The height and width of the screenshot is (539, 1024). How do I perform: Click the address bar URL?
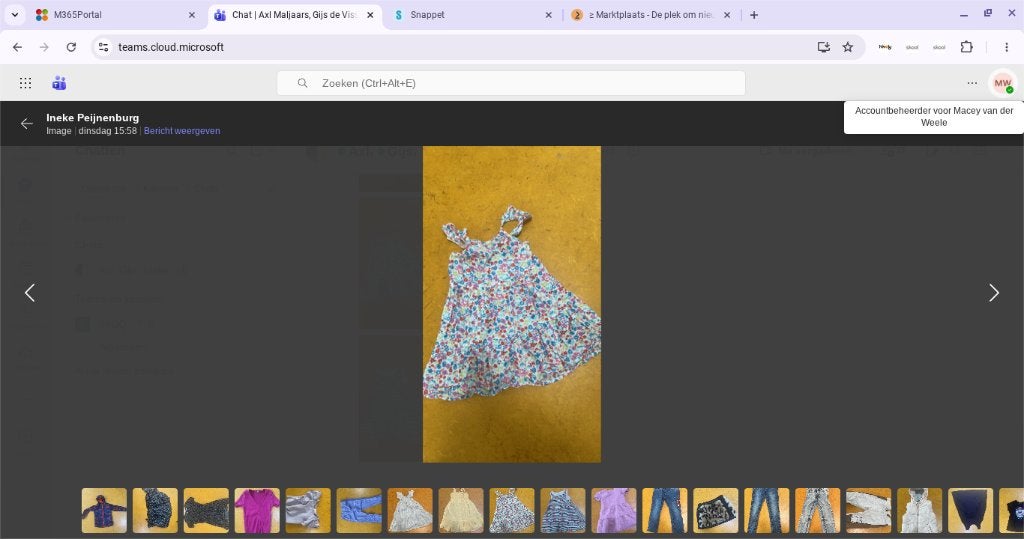tap(171, 47)
